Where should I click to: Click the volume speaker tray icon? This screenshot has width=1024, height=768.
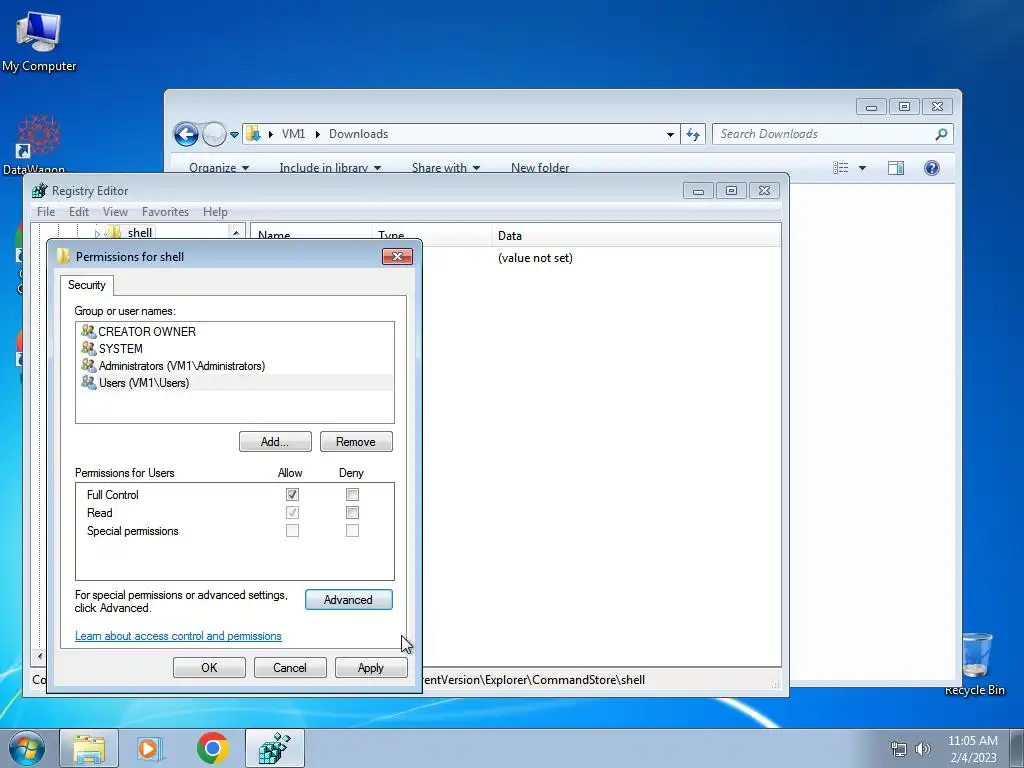point(922,749)
